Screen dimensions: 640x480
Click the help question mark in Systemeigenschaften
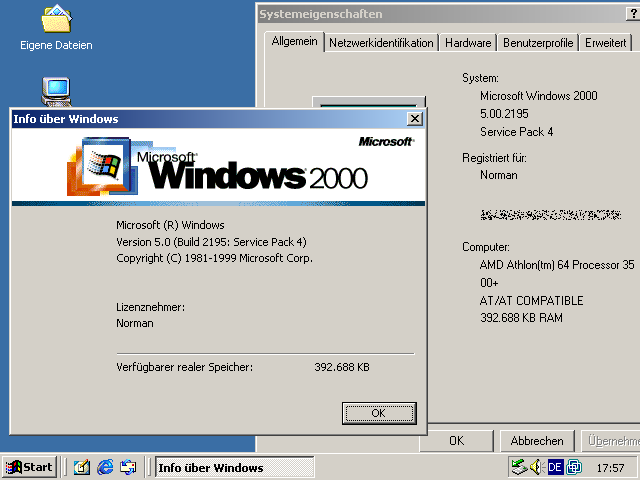click(x=633, y=14)
